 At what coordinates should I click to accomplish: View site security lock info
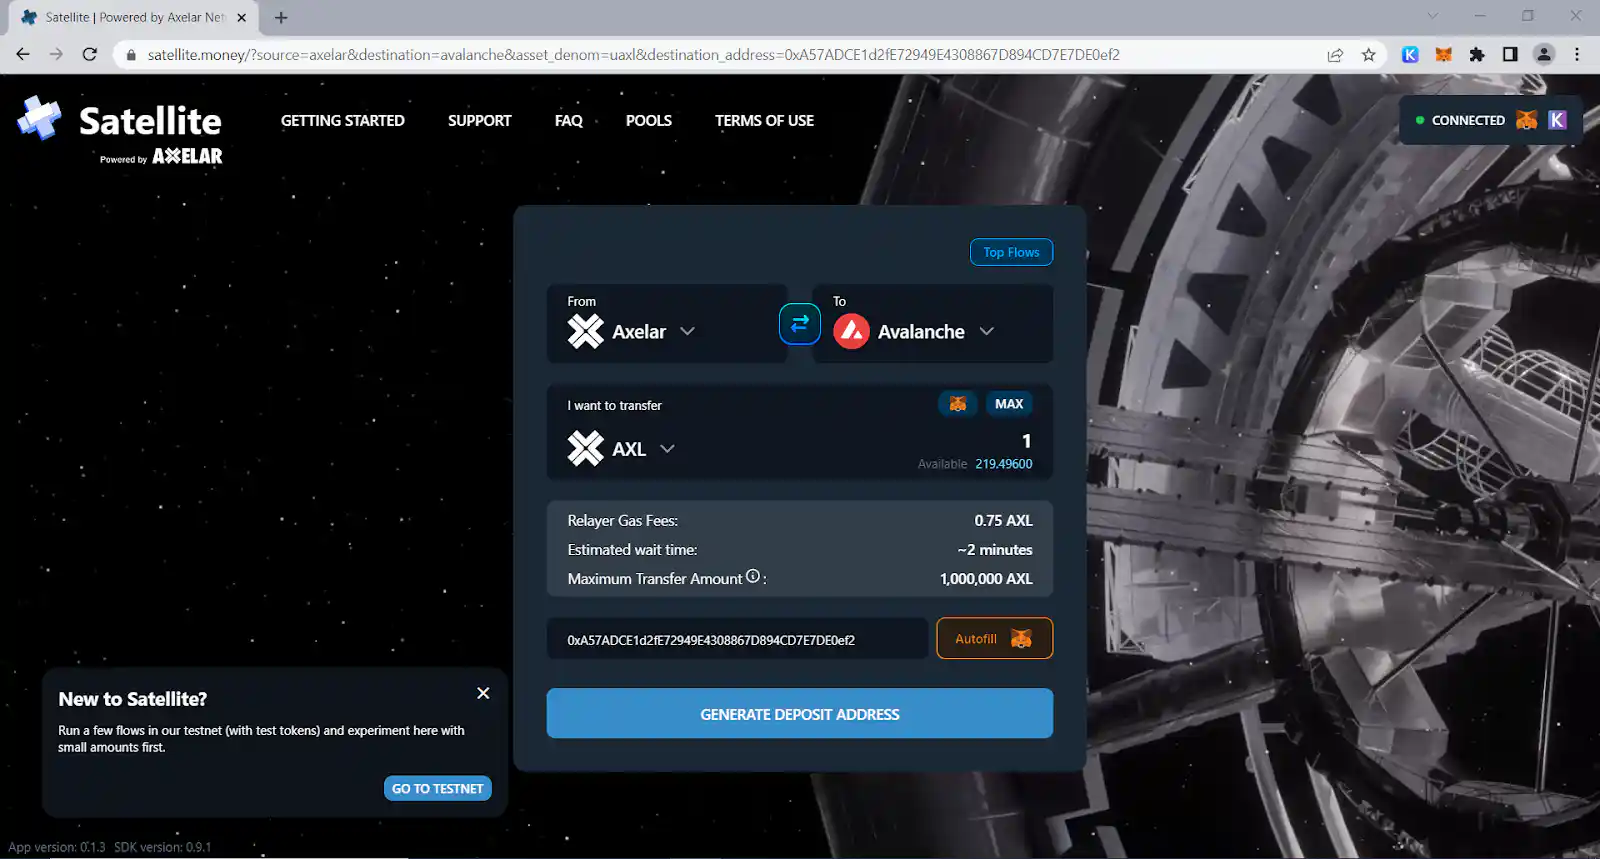click(131, 55)
